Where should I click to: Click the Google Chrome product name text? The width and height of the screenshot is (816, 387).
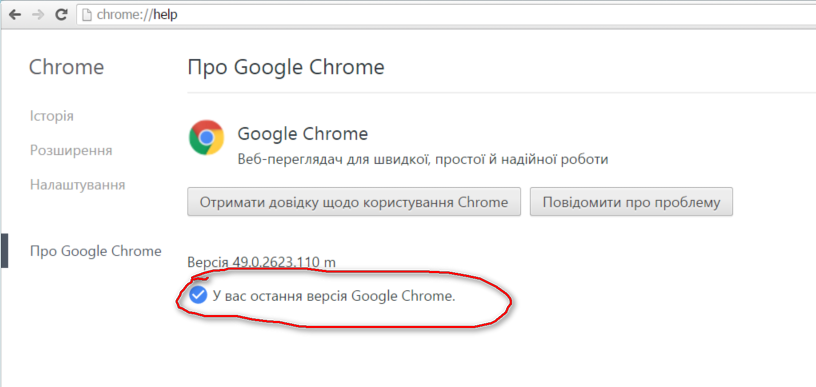[x=303, y=134]
